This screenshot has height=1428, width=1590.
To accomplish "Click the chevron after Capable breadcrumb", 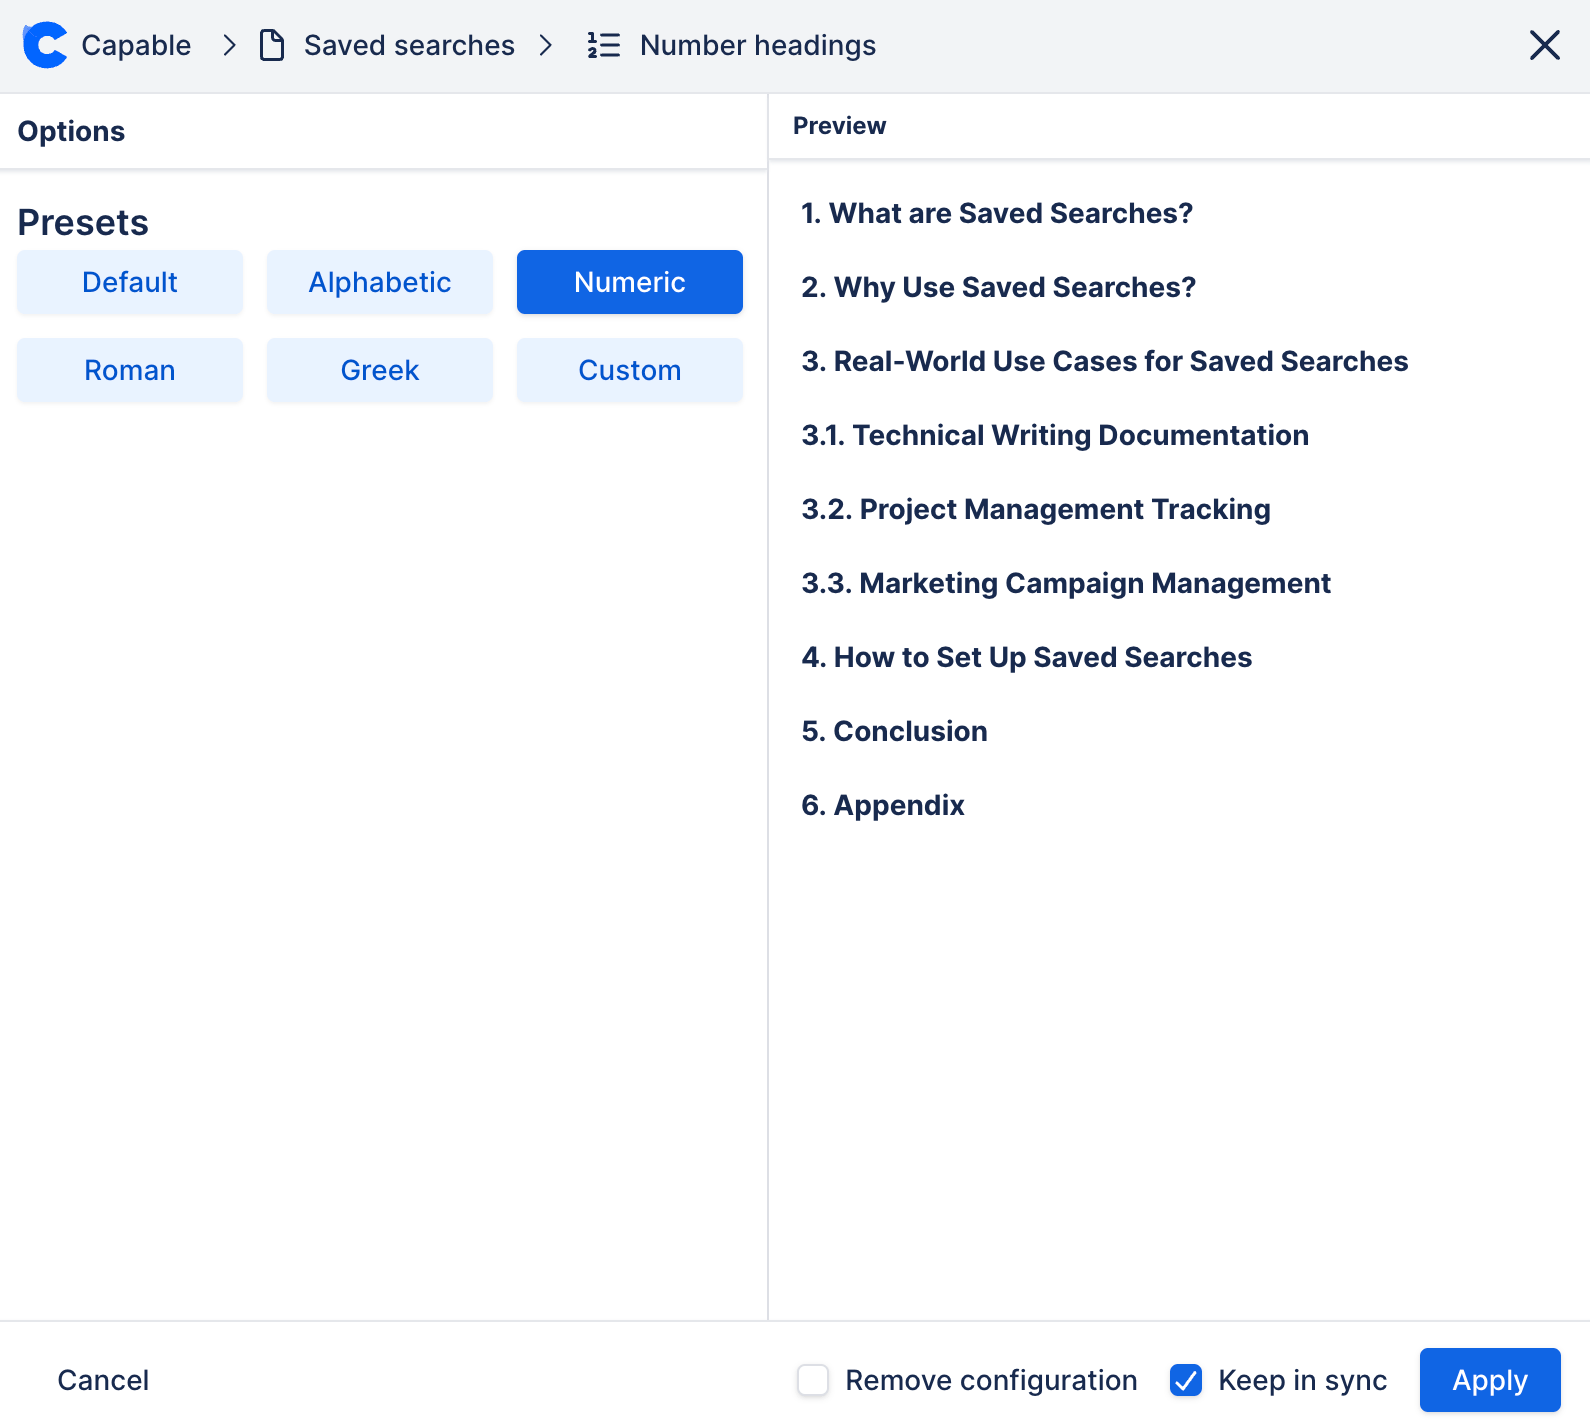I will pyautogui.click(x=229, y=45).
